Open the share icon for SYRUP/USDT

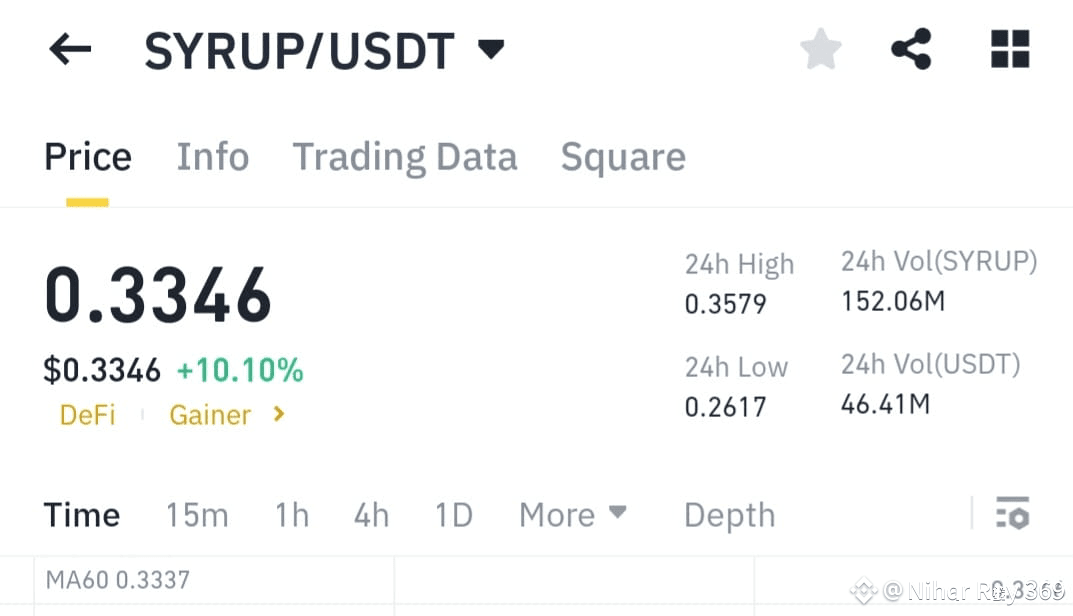(910, 47)
